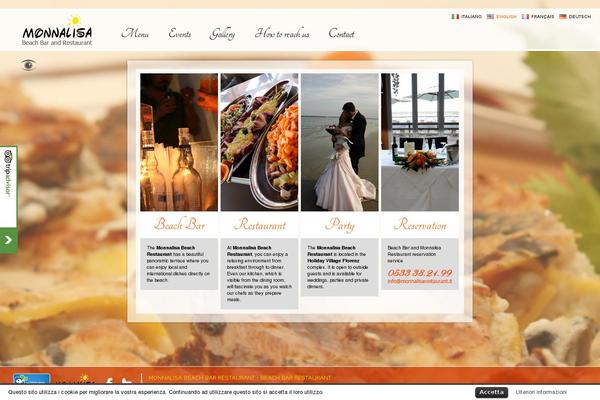Expand the green arrow side panel
This screenshot has height=400, width=600.
tap(8, 240)
